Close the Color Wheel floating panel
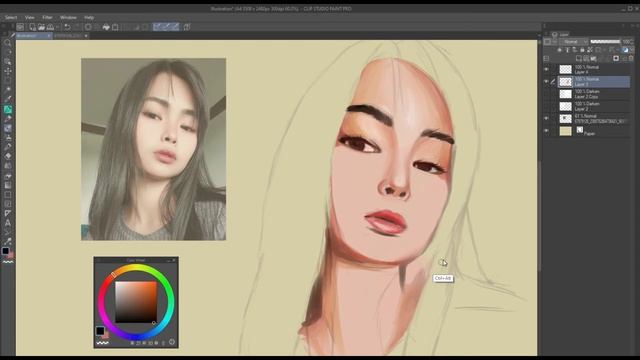The width and height of the screenshot is (640, 360). click(x=174, y=260)
